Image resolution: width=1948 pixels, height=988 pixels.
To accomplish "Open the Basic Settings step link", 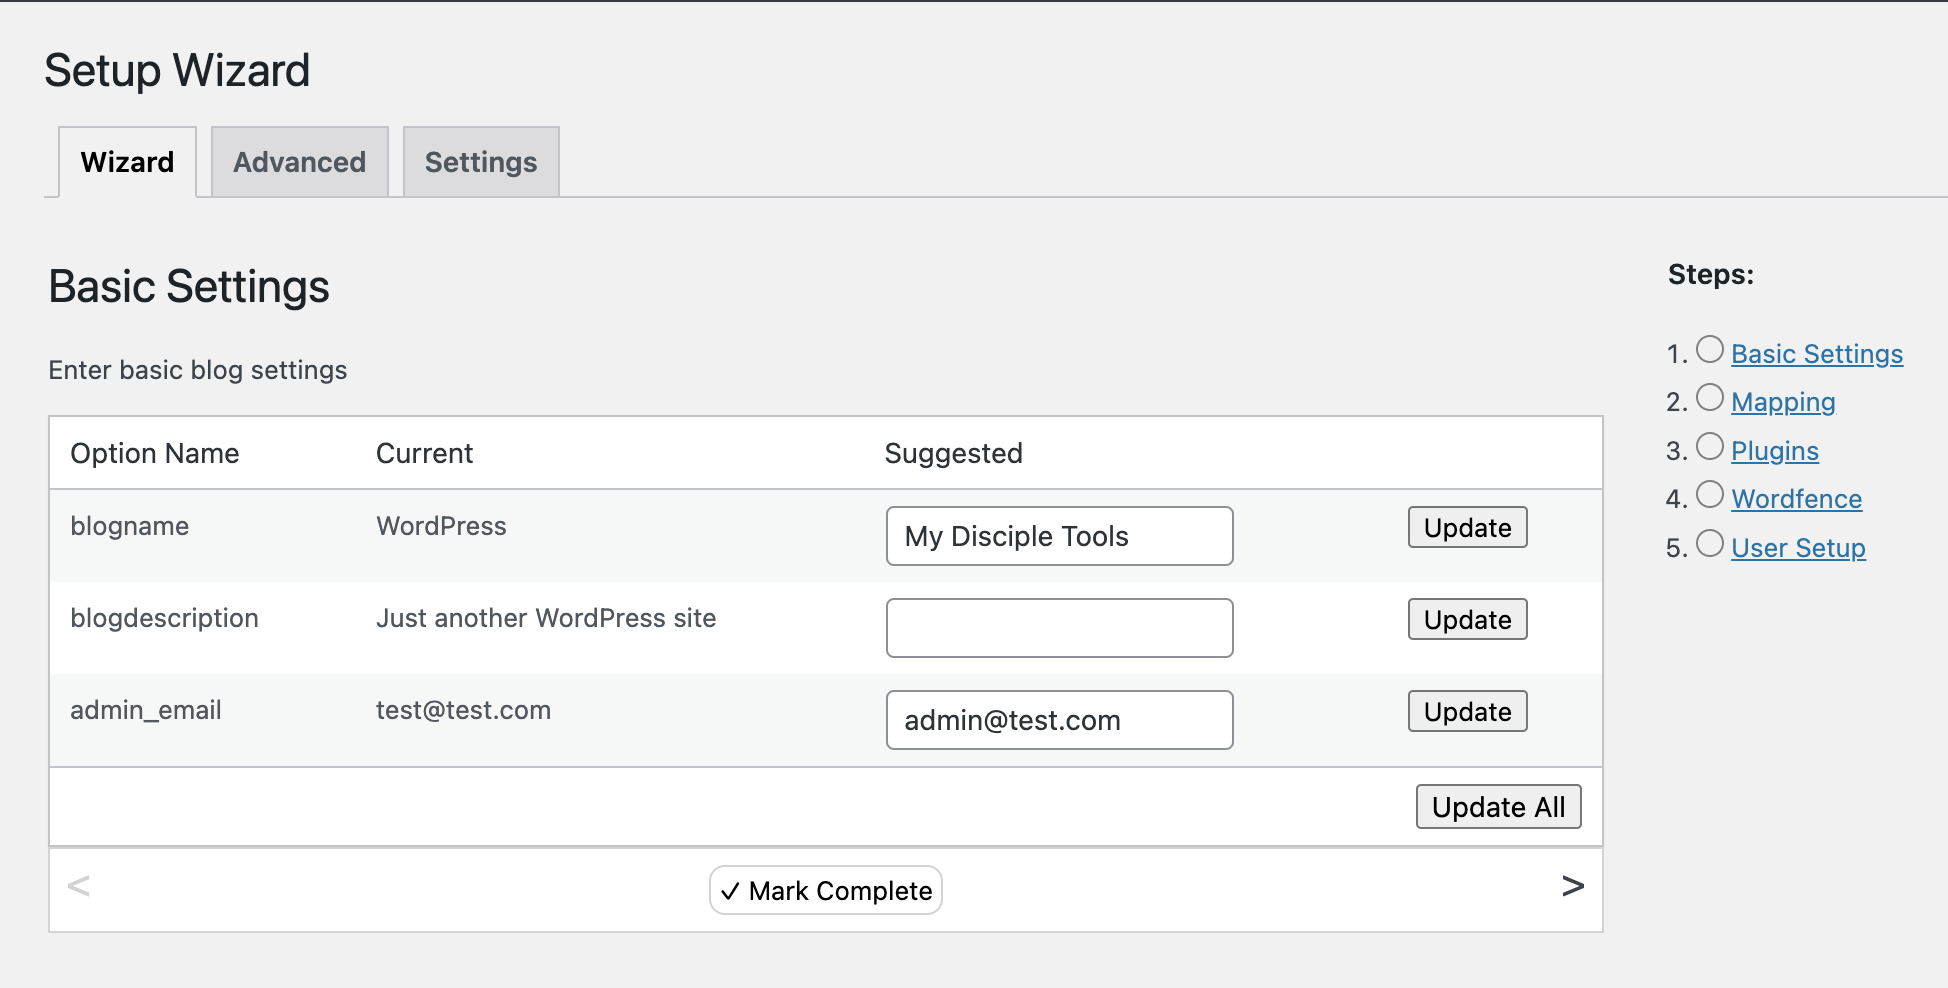I will (1817, 354).
